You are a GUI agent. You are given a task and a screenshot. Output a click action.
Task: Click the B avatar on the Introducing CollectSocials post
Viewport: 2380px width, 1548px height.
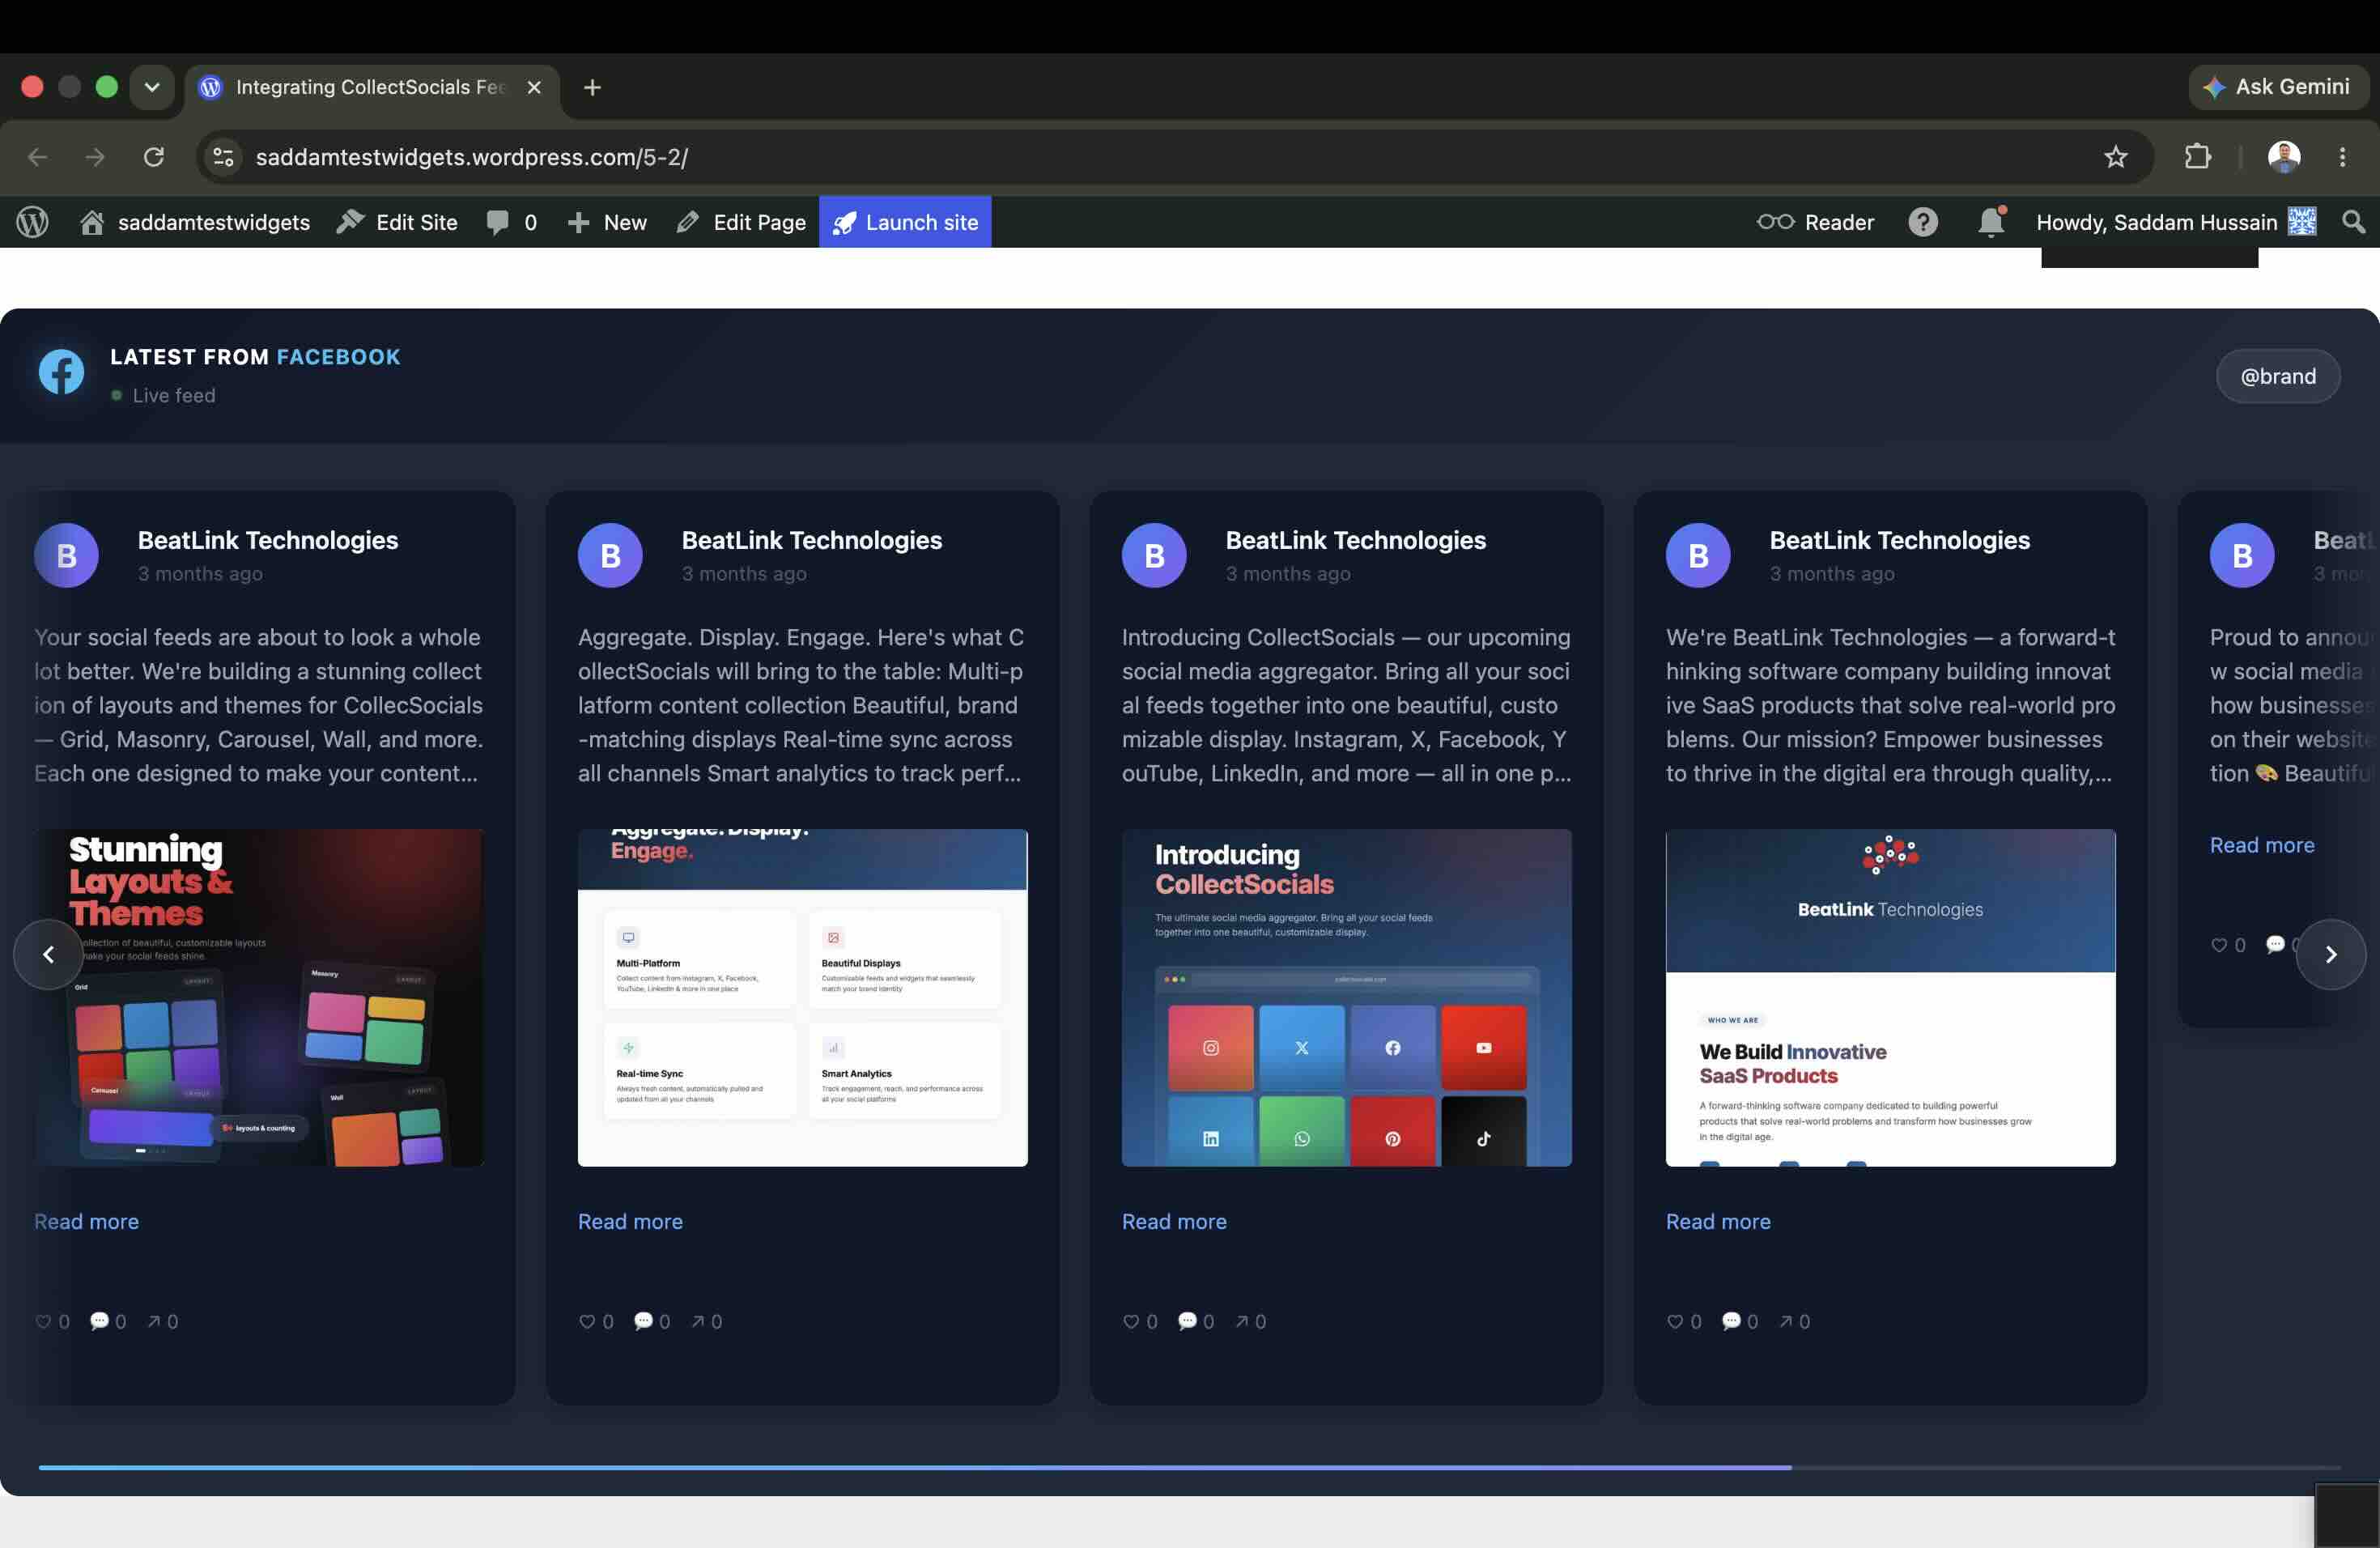pyautogui.click(x=1154, y=555)
